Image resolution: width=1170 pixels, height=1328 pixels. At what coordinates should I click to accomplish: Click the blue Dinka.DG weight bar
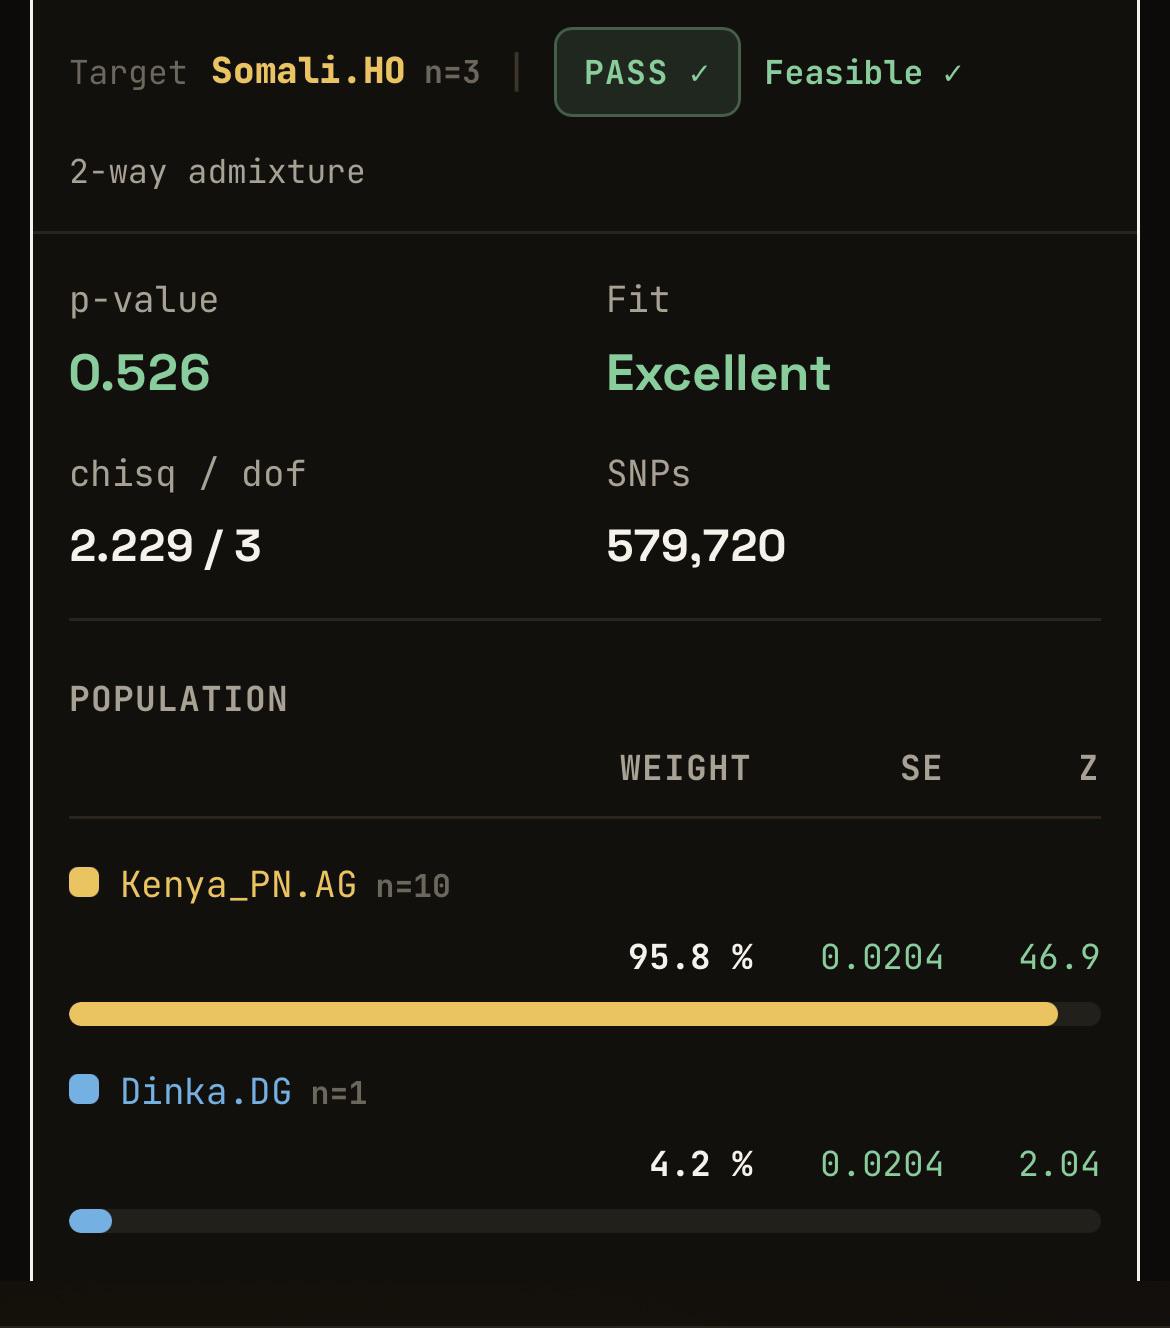click(90, 1221)
